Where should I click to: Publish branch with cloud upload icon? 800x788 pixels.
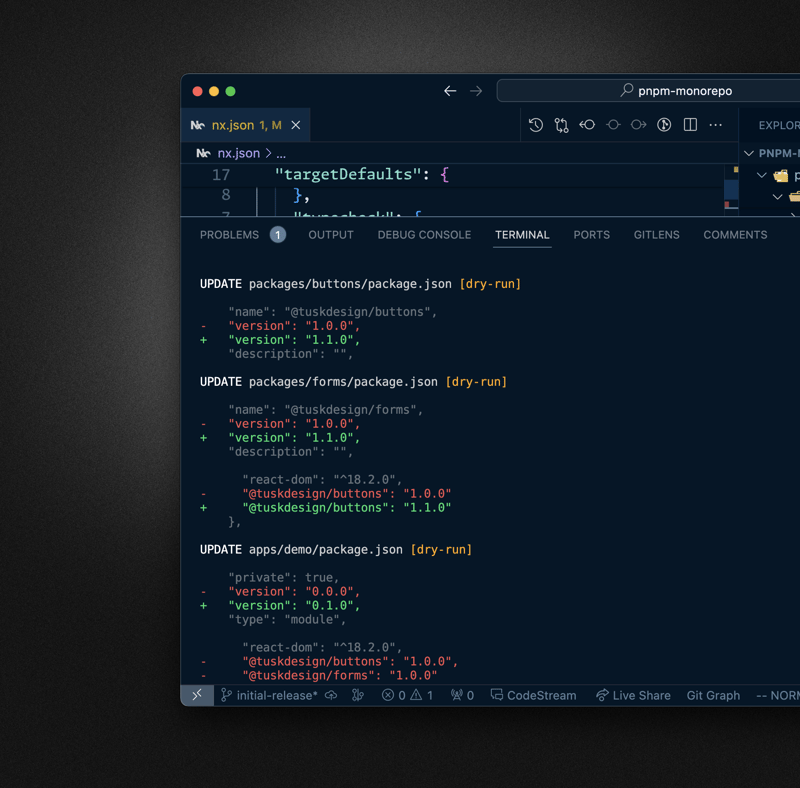(331, 695)
